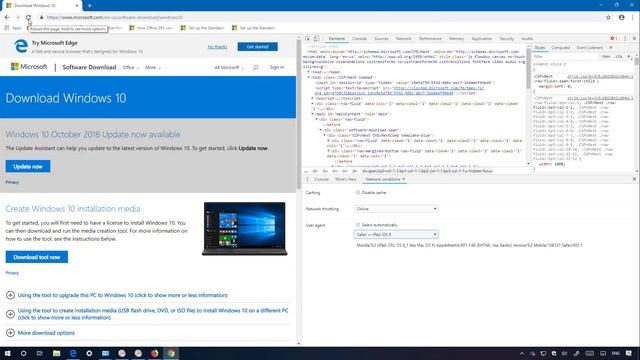
Task: Click Download tool now button
Action: click(x=37, y=257)
